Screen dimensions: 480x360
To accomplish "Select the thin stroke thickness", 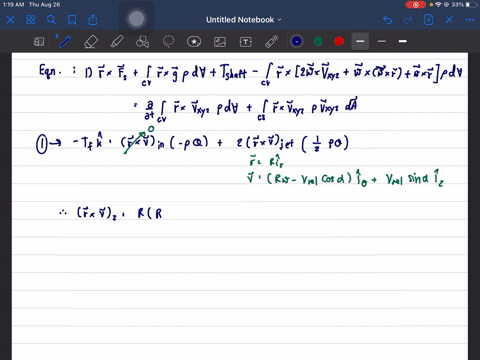I will tap(382, 41).
